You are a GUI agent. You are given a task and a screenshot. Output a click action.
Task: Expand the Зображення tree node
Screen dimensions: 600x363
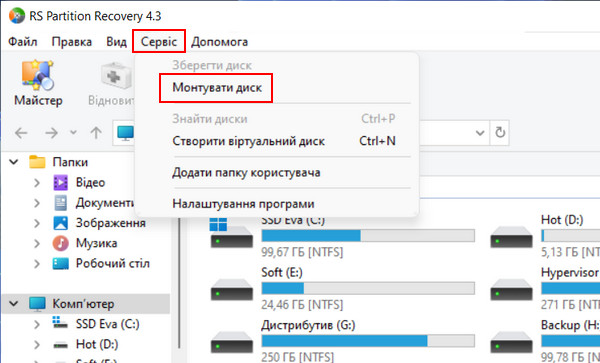point(37,223)
